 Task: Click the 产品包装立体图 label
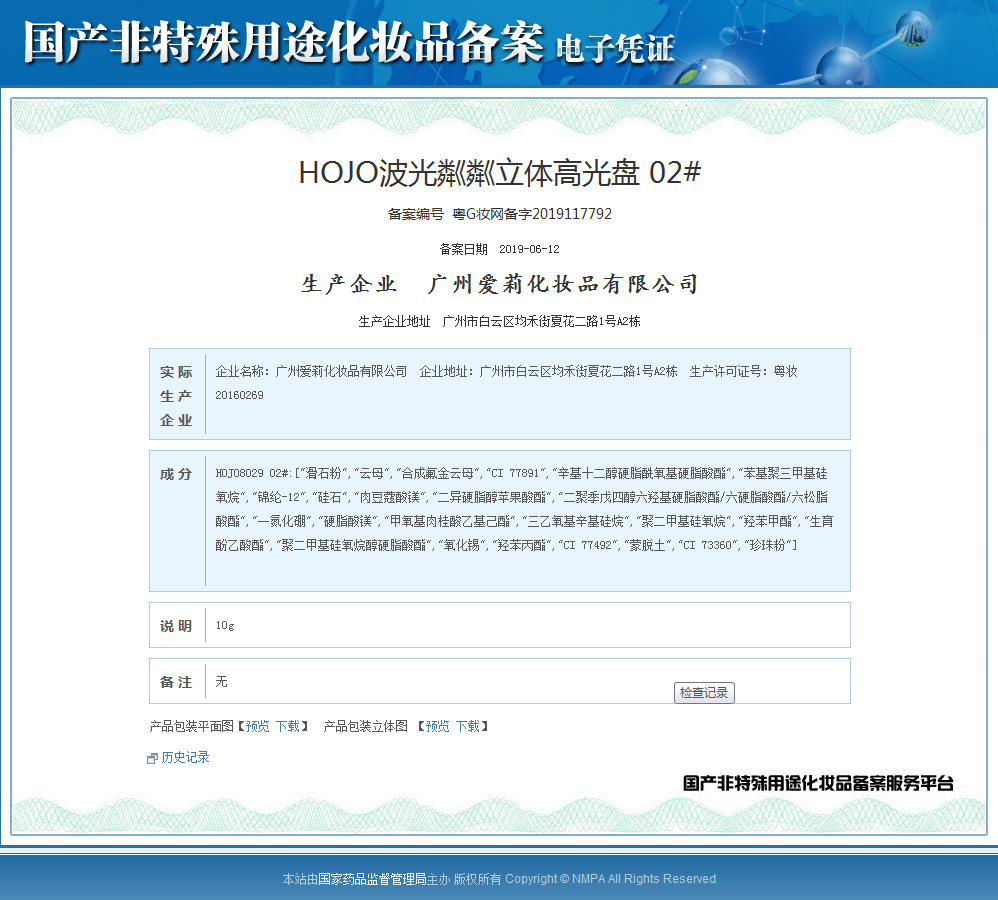click(x=365, y=726)
